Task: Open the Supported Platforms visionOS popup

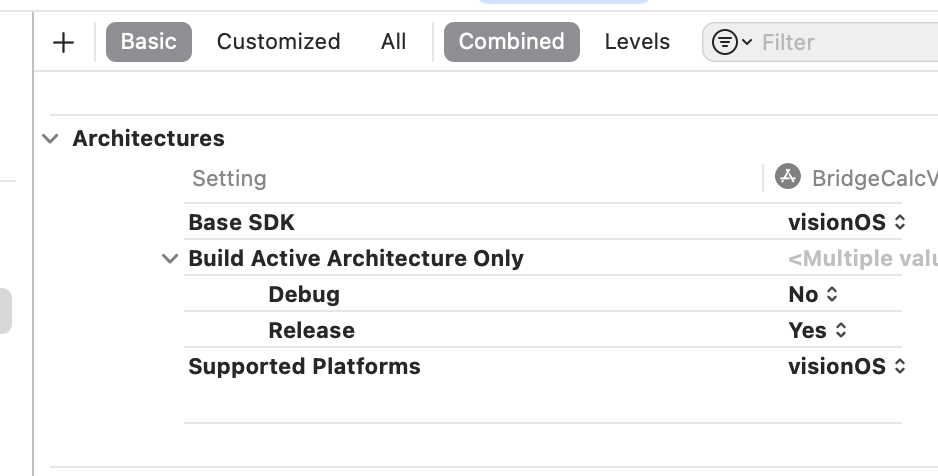Action: click(846, 366)
